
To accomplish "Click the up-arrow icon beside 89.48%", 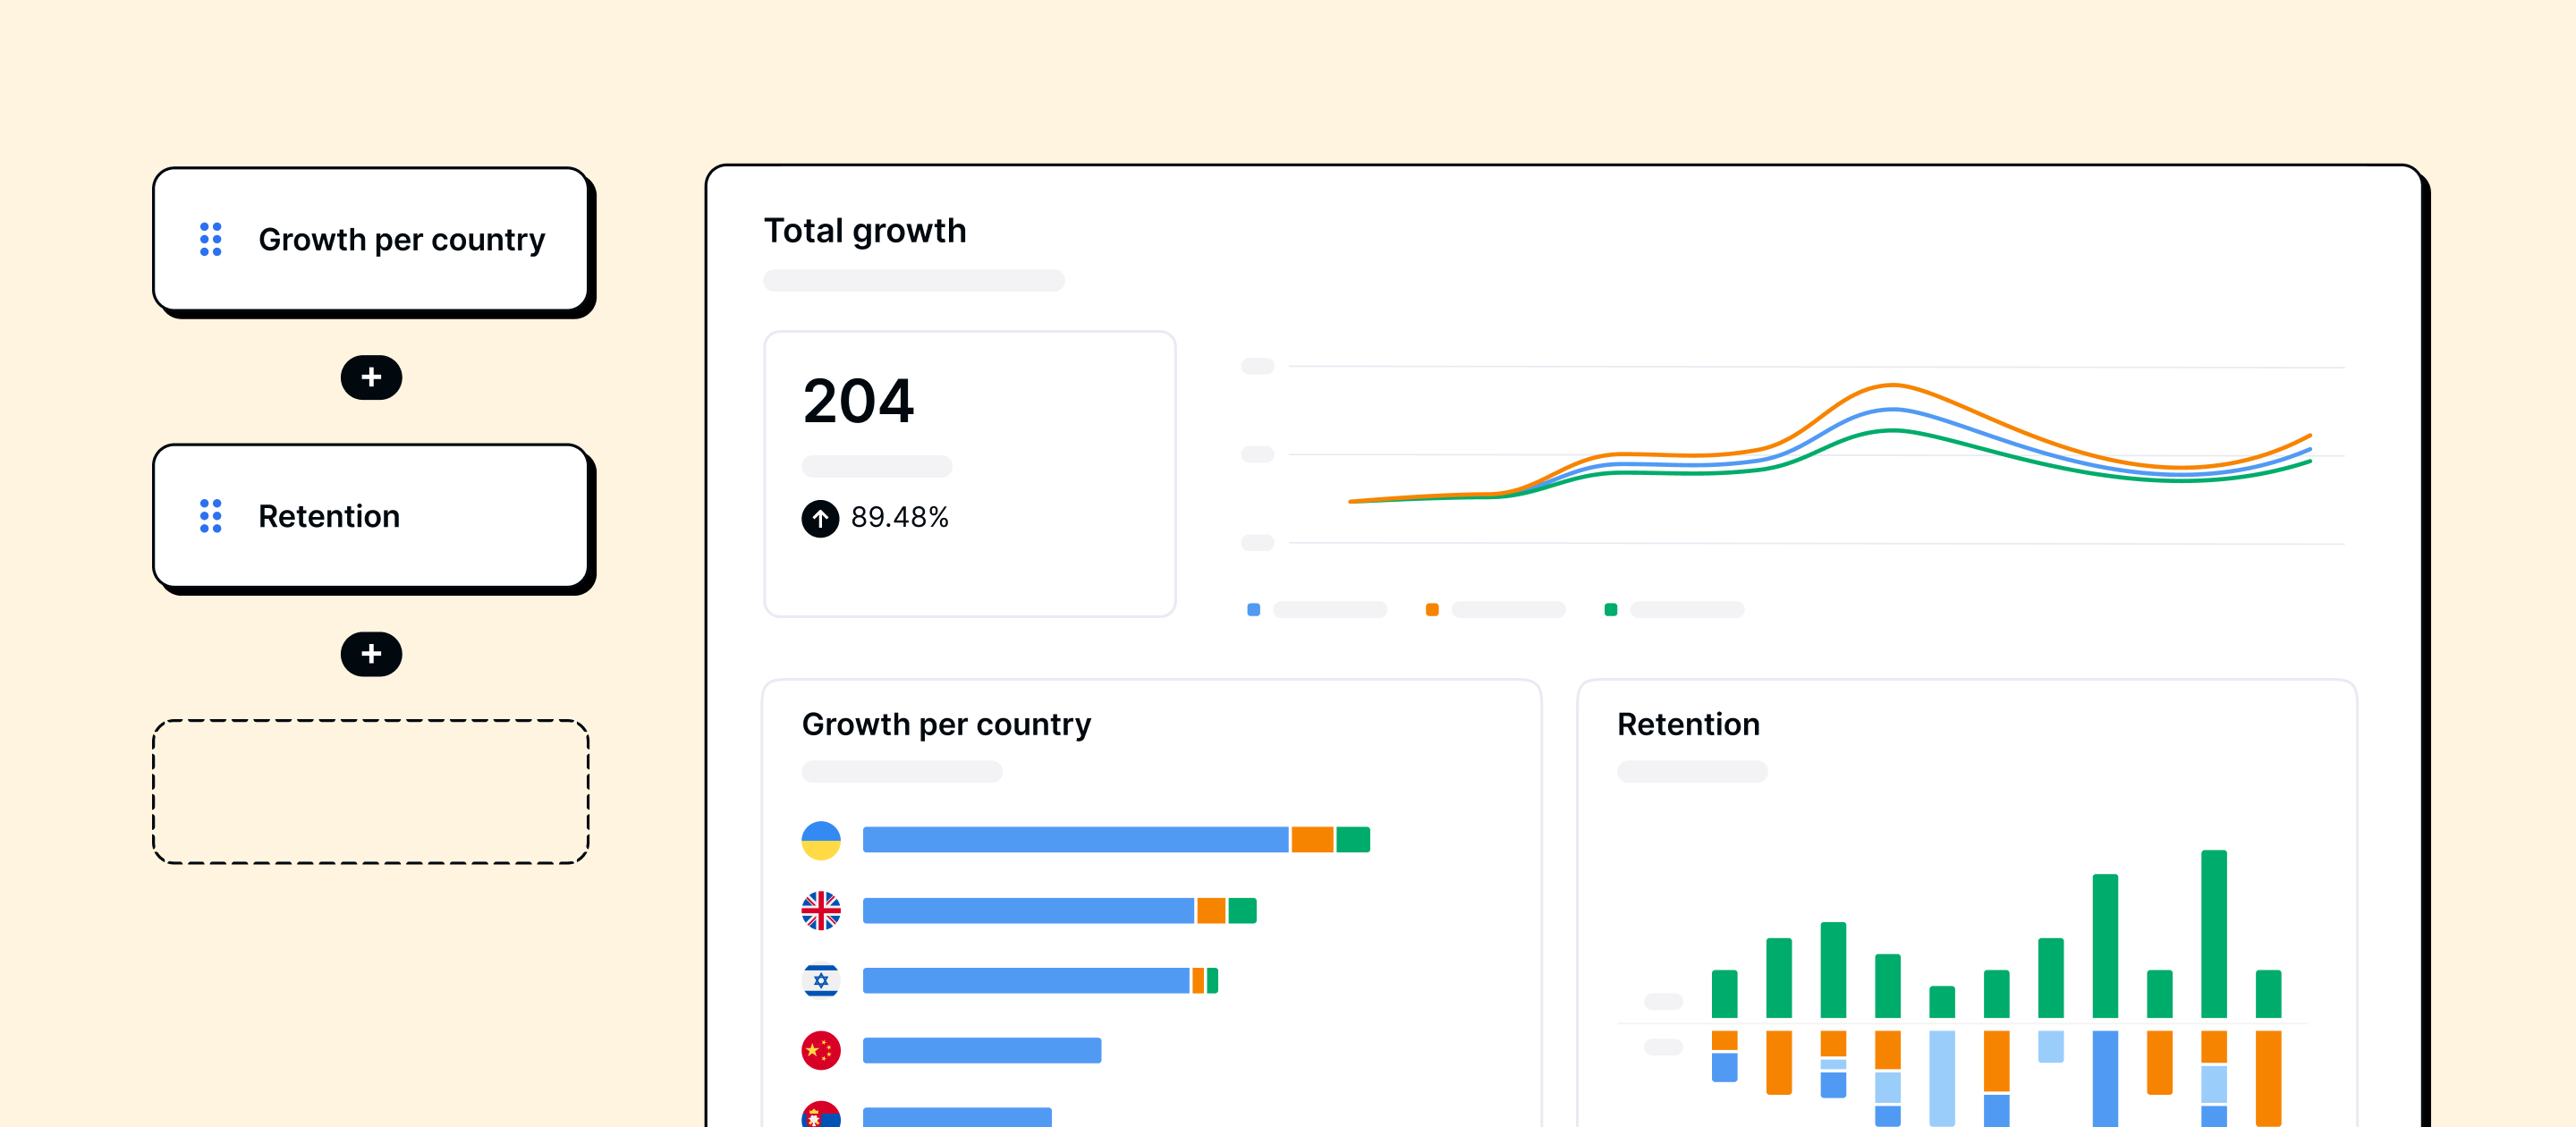I will (x=820, y=518).
